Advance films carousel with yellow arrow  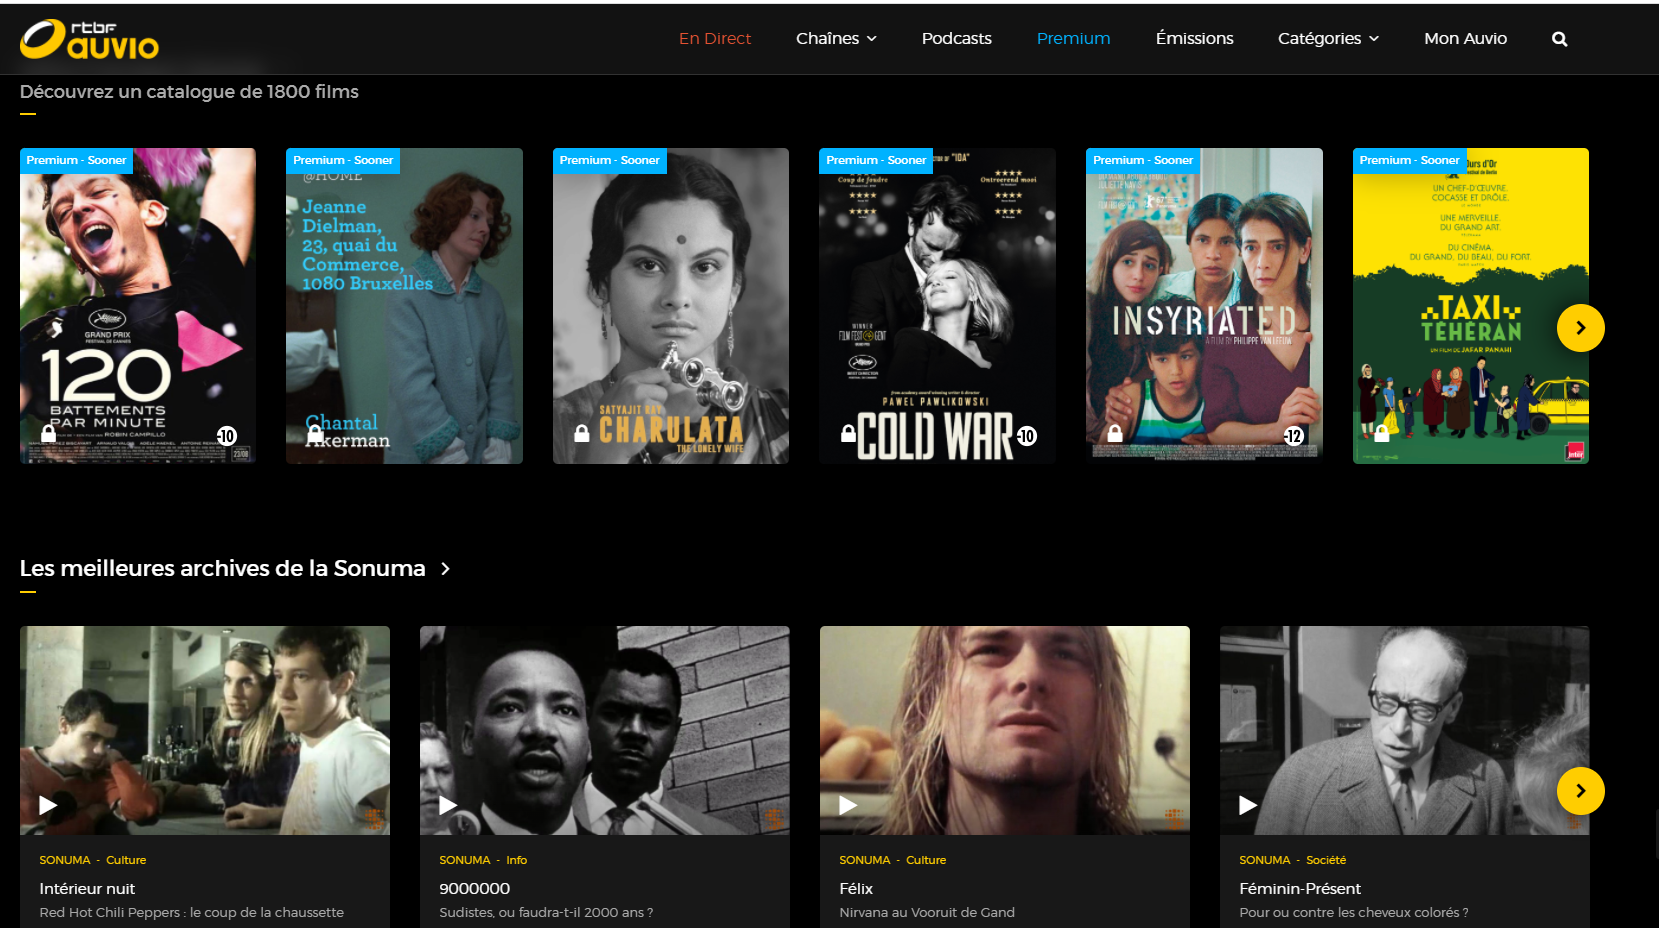pyautogui.click(x=1581, y=328)
